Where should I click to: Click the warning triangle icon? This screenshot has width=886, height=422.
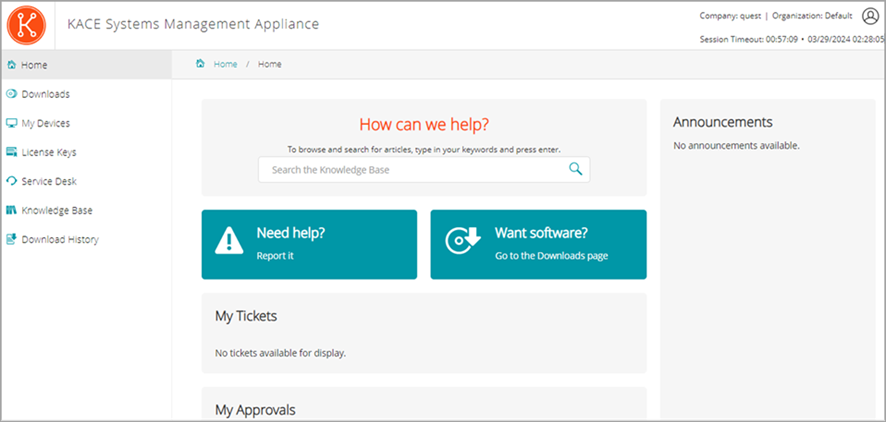tap(230, 240)
